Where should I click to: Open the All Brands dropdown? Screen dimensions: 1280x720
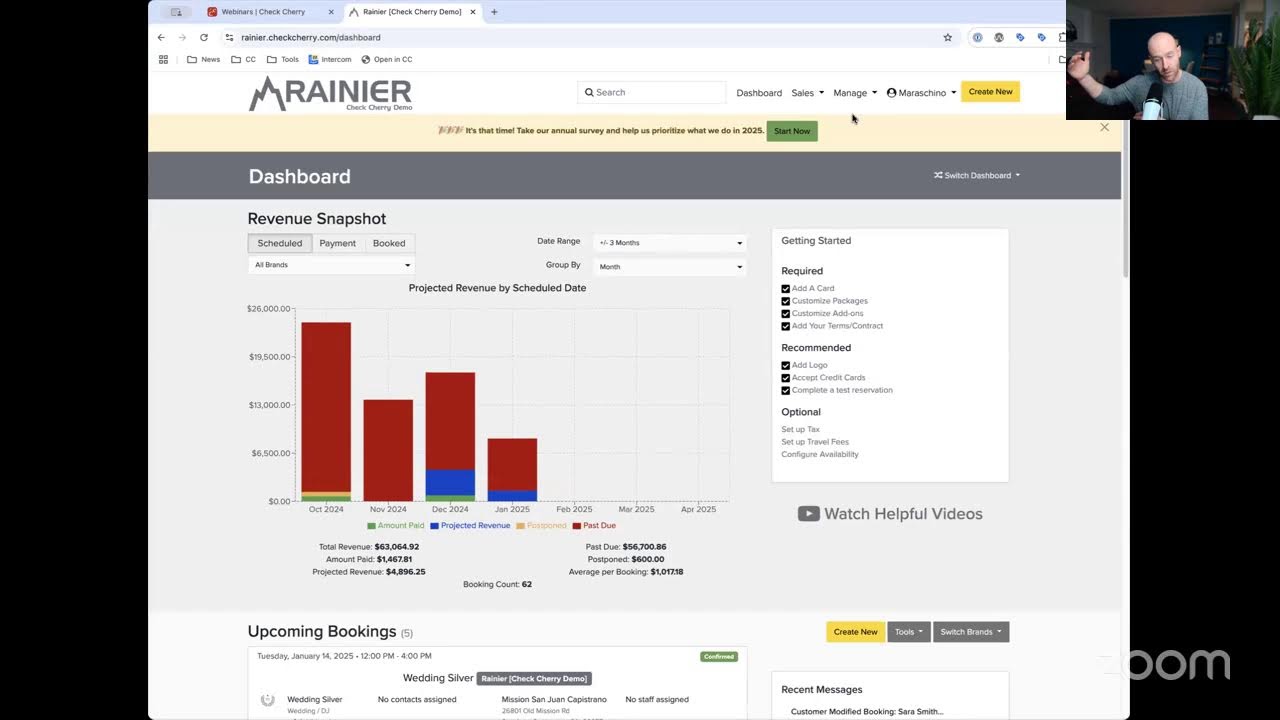331,265
